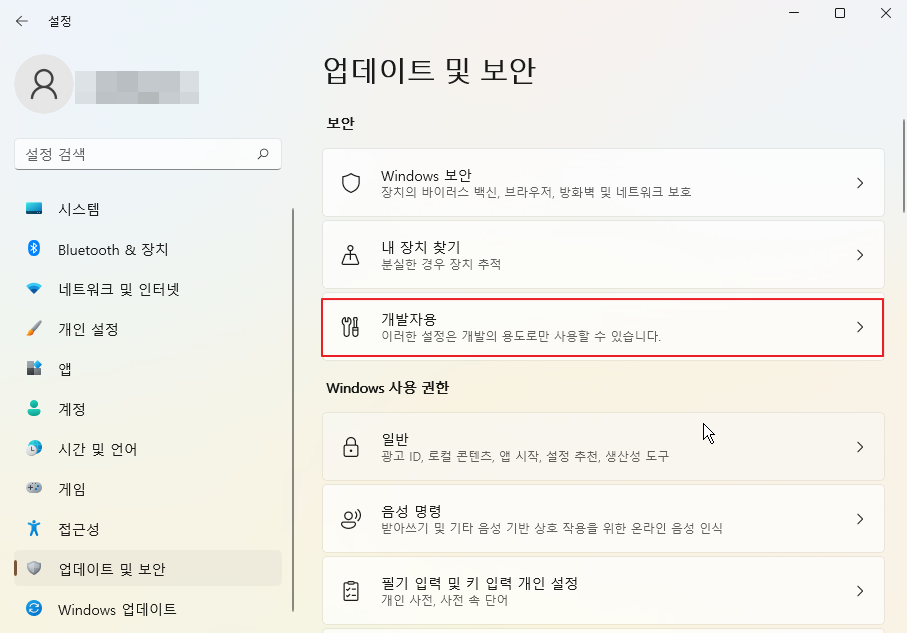
Task: Click the 개발자용 tools icon
Action: click(x=351, y=327)
